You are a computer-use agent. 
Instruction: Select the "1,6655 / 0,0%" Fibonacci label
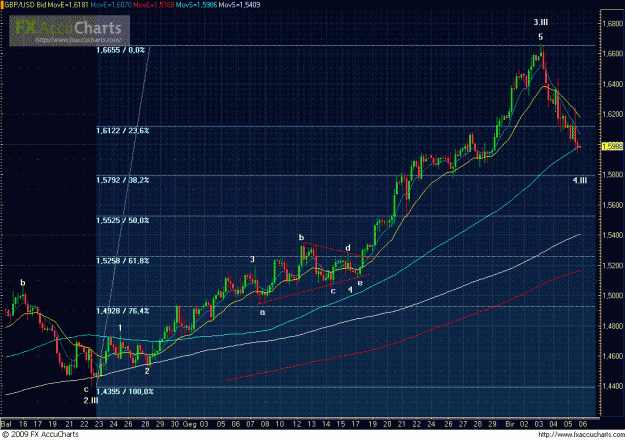click(x=120, y=50)
